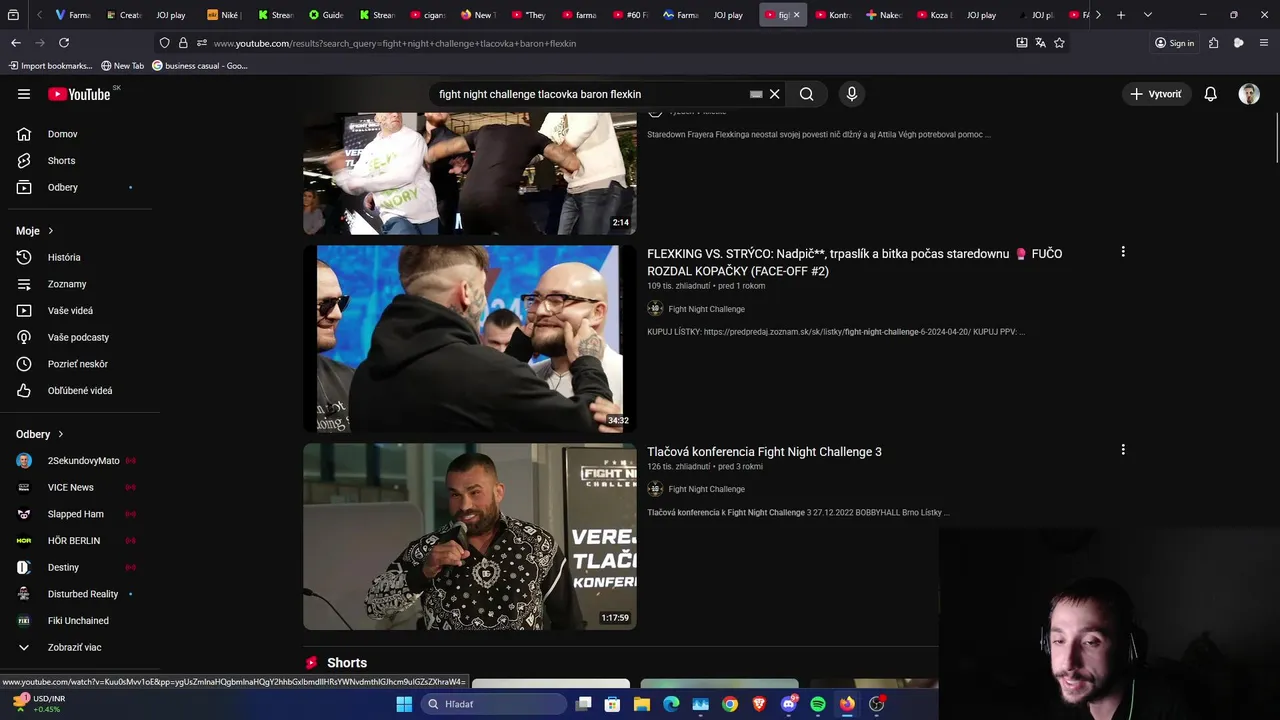Switch to the Niké tab
This screenshot has height=720, width=1280.
(x=225, y=15)
